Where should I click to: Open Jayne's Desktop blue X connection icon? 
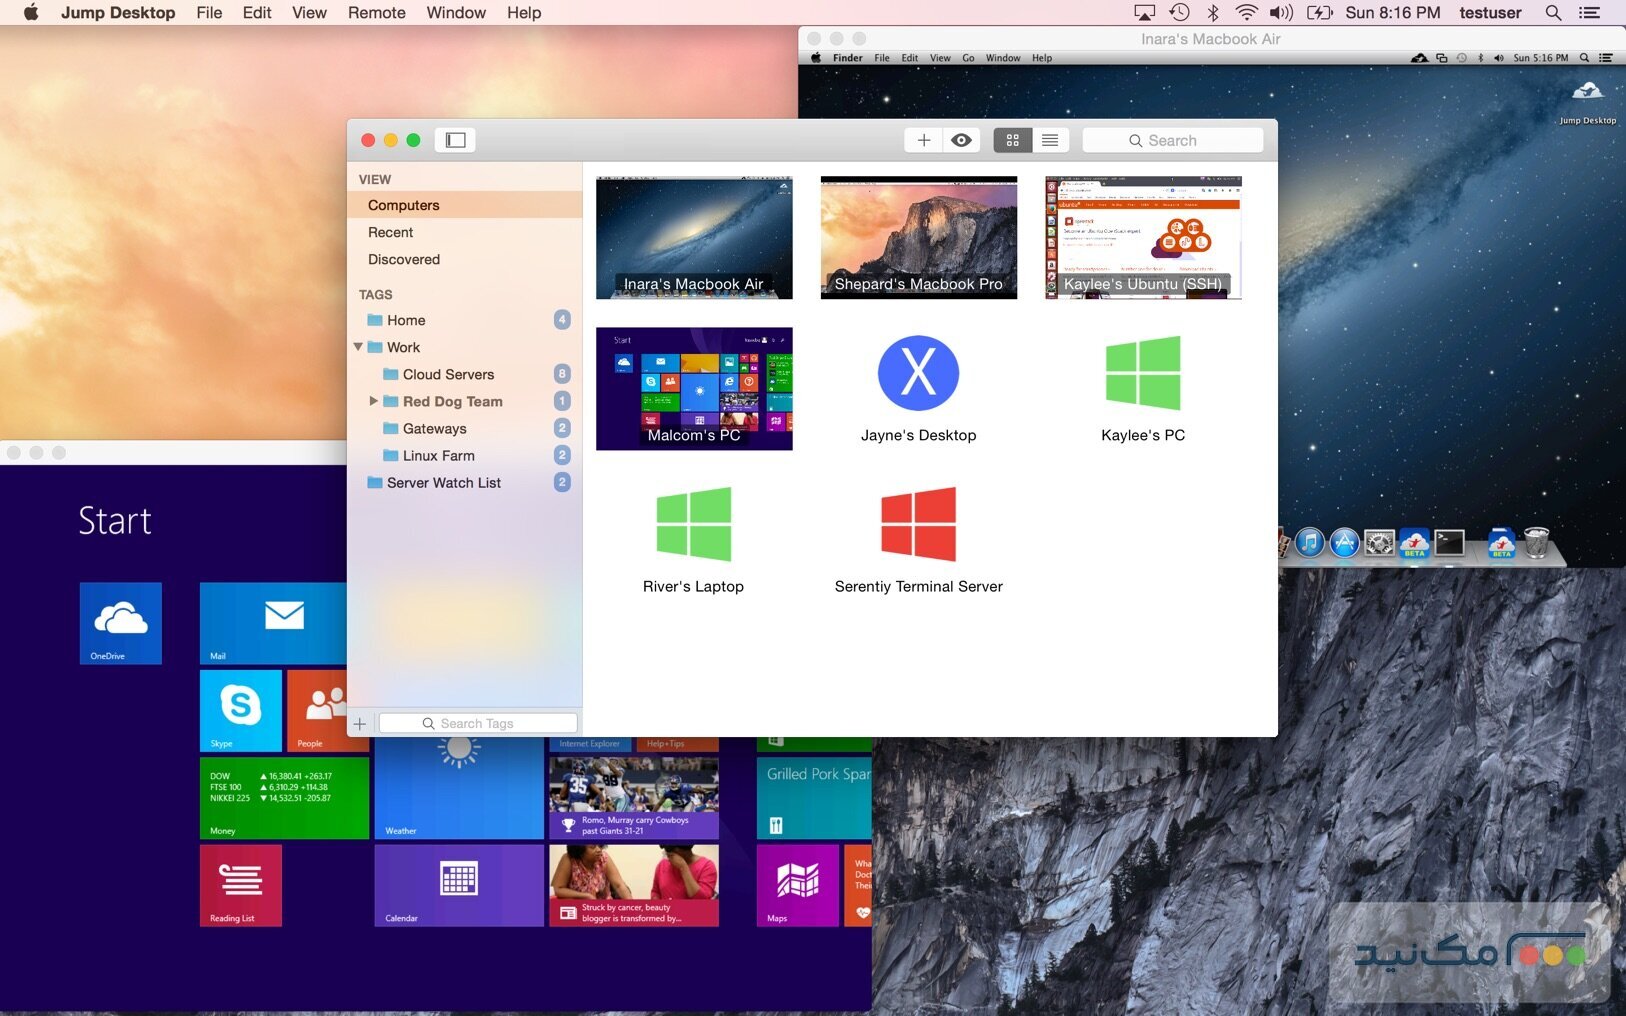coord(918,373)
